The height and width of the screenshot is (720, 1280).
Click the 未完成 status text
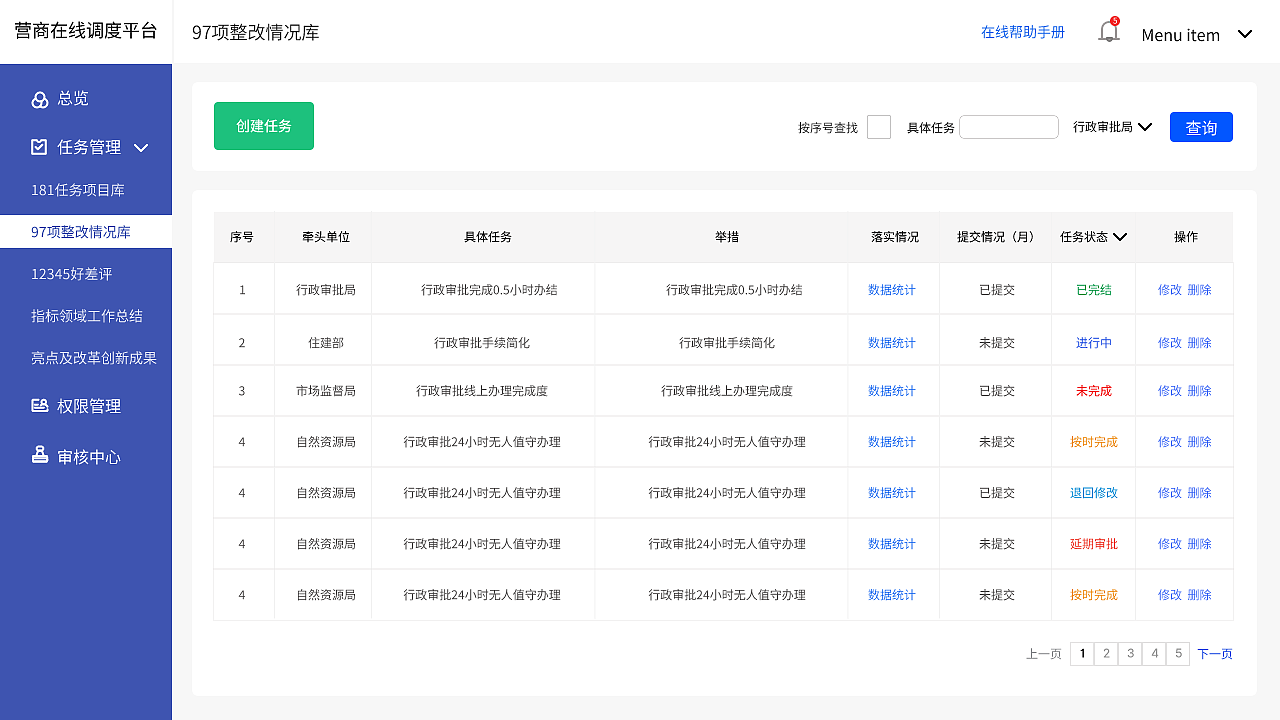tap(1094, 391)
